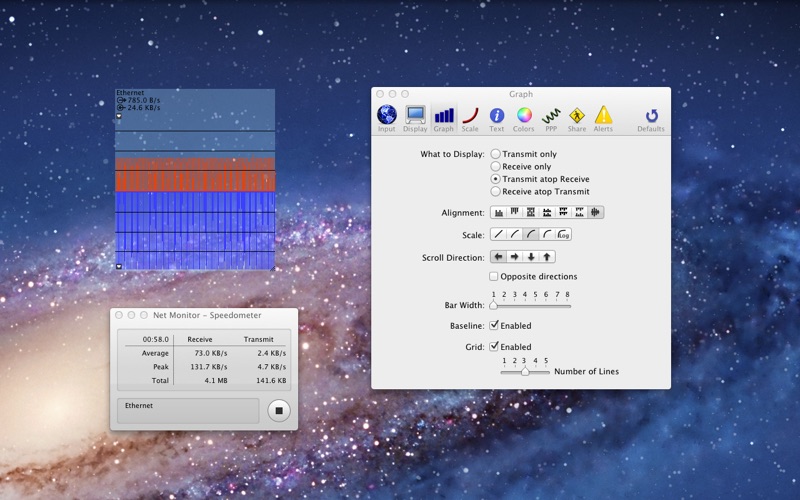Choose the slightly curved scale, second option

[x=515, y=234]
